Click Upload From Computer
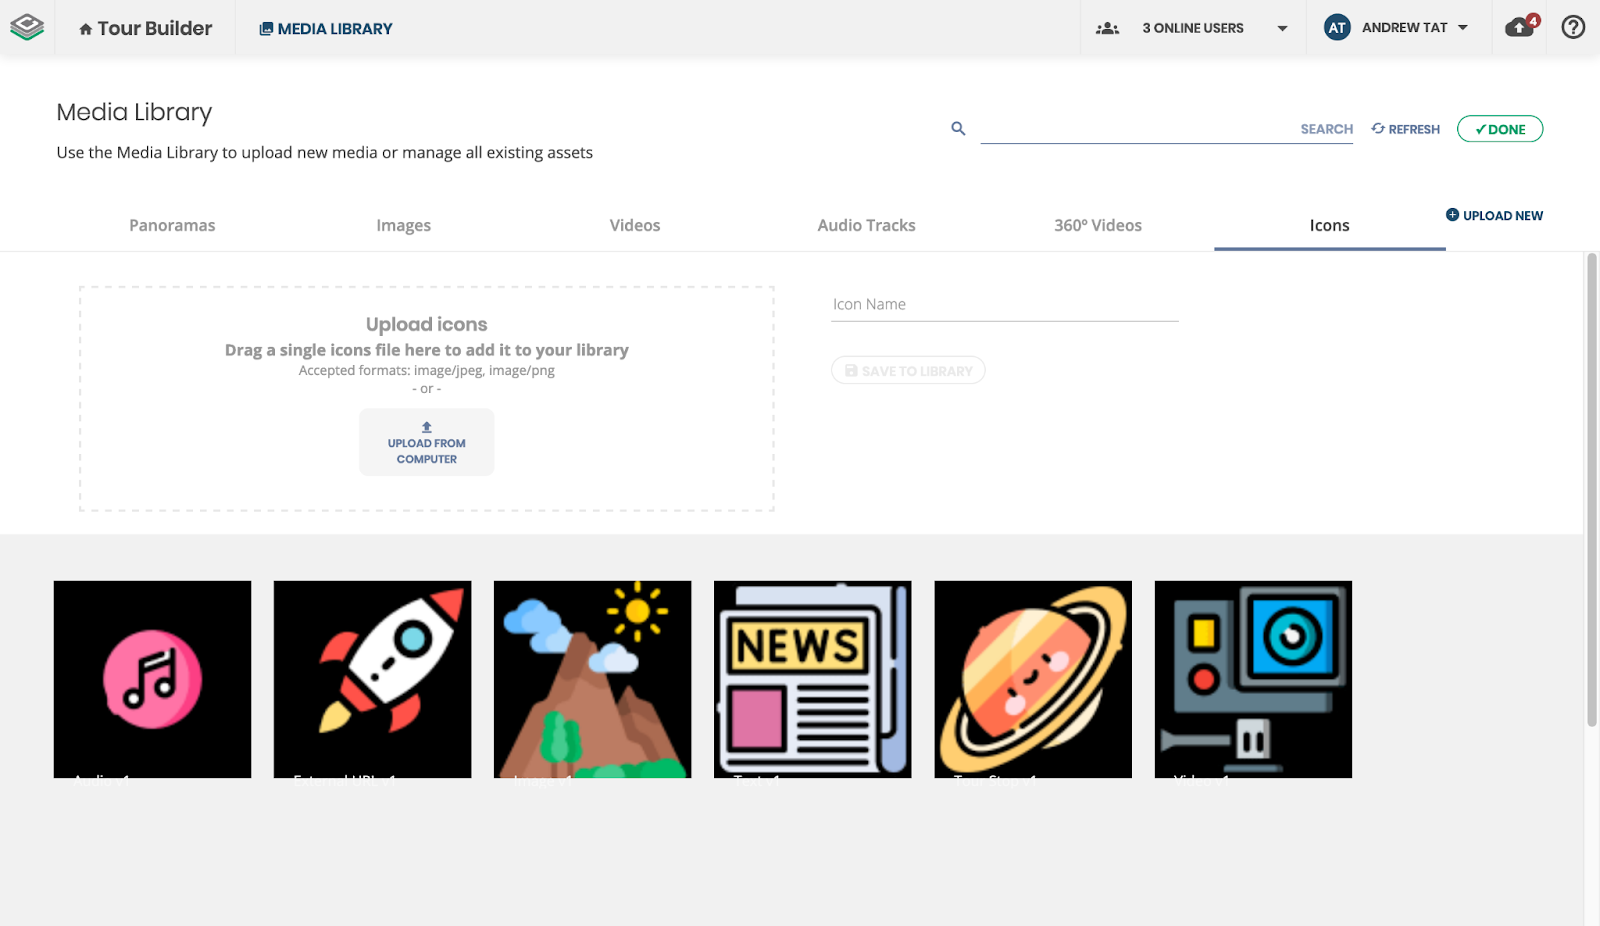Screen dimensions: 1600x926 pyautogui.click(x=427, y=442)
